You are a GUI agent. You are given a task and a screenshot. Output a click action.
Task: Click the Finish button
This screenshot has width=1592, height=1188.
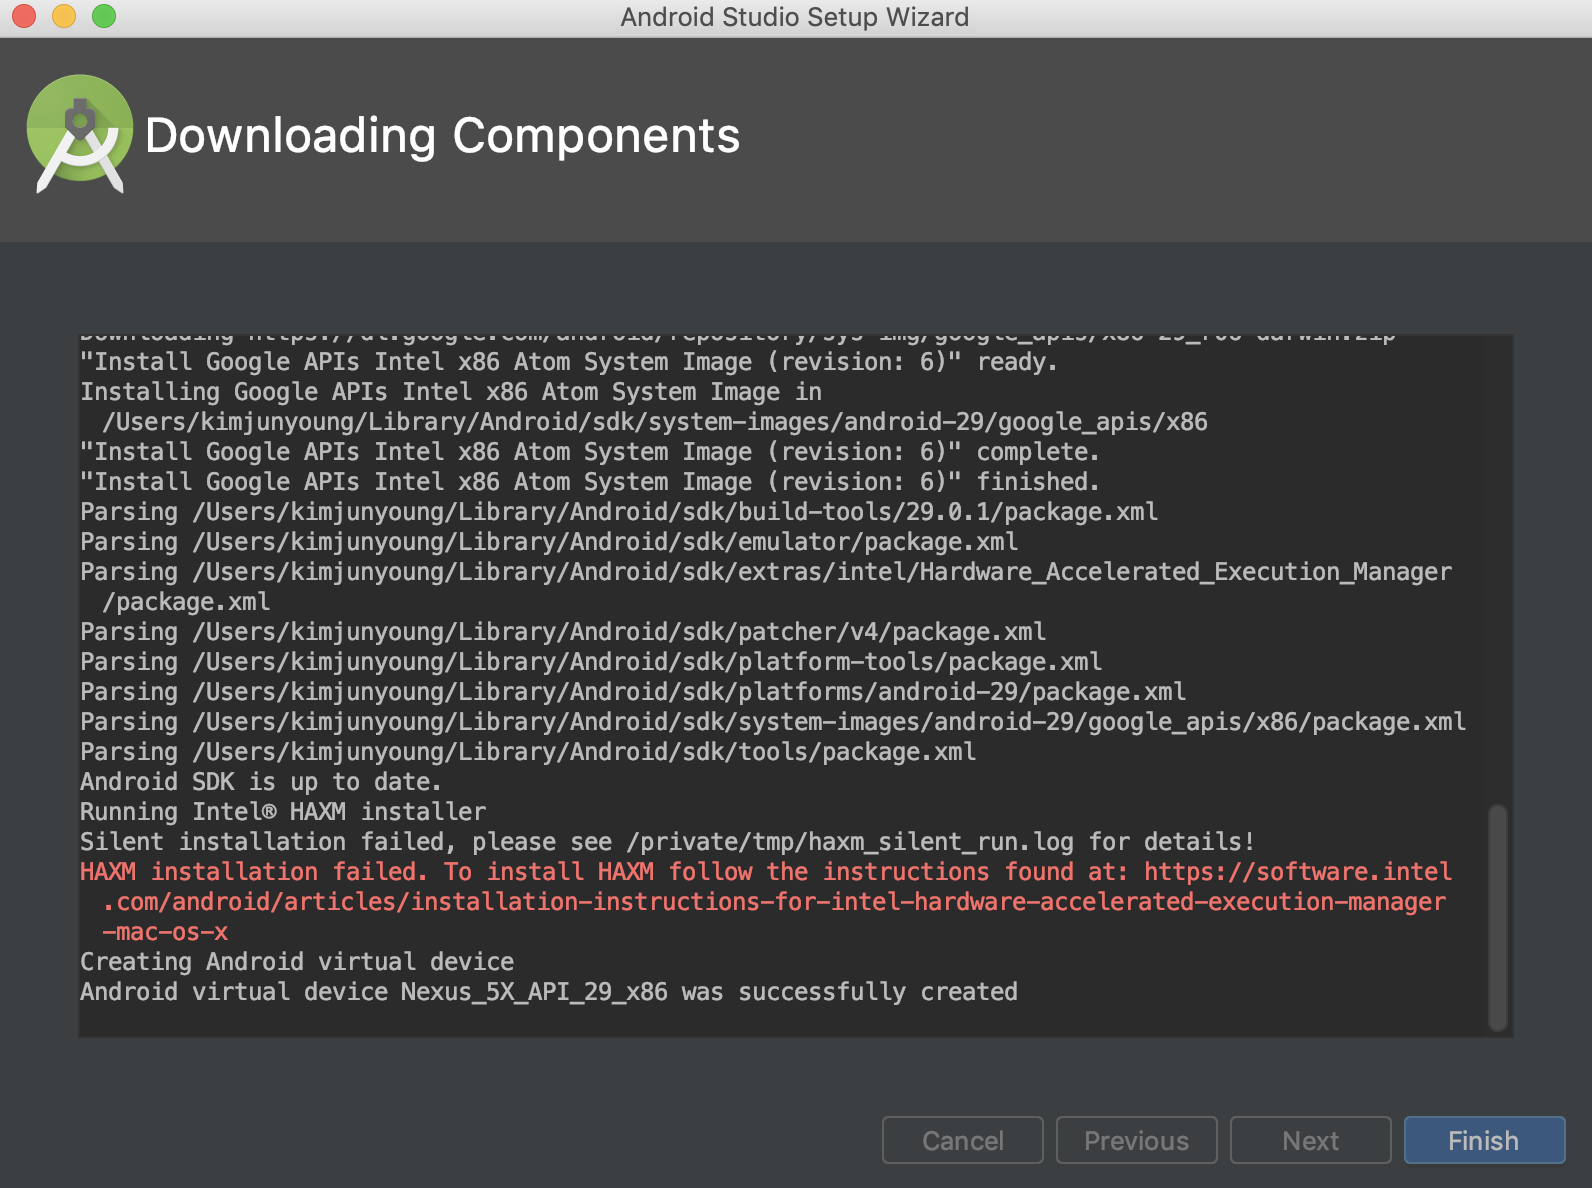[x=1484, y=1140]
